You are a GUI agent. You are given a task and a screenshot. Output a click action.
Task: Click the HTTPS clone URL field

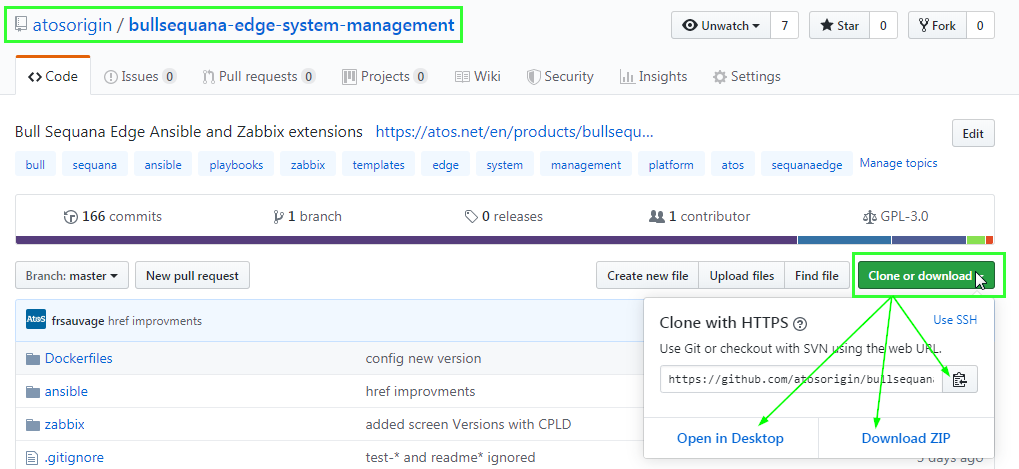click(801, 379)
